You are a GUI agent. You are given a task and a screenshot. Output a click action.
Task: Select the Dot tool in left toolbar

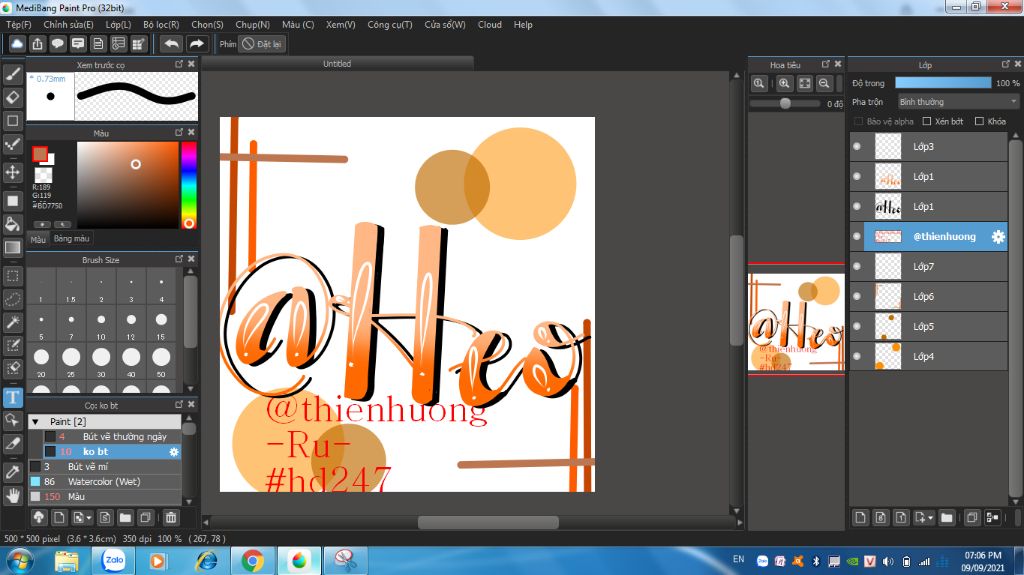pos(12,144)
